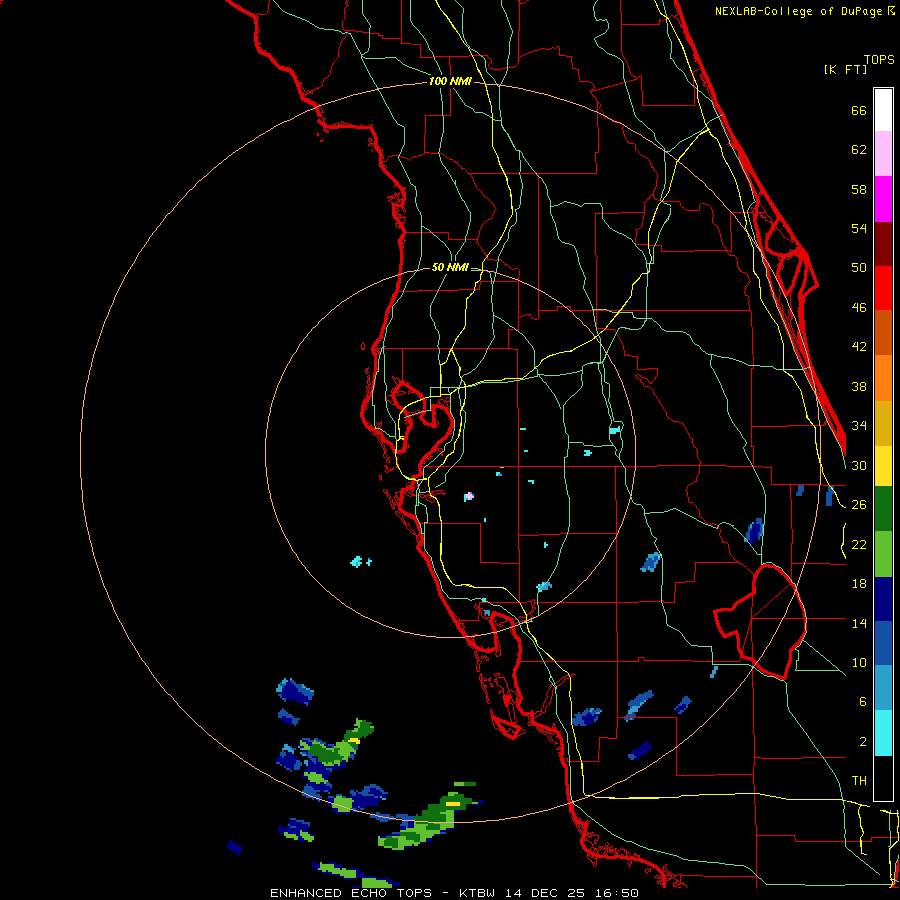Viewport: 900px width, 900px height.
Task: Click the TOPS legend title
Action: click(879, 59)
